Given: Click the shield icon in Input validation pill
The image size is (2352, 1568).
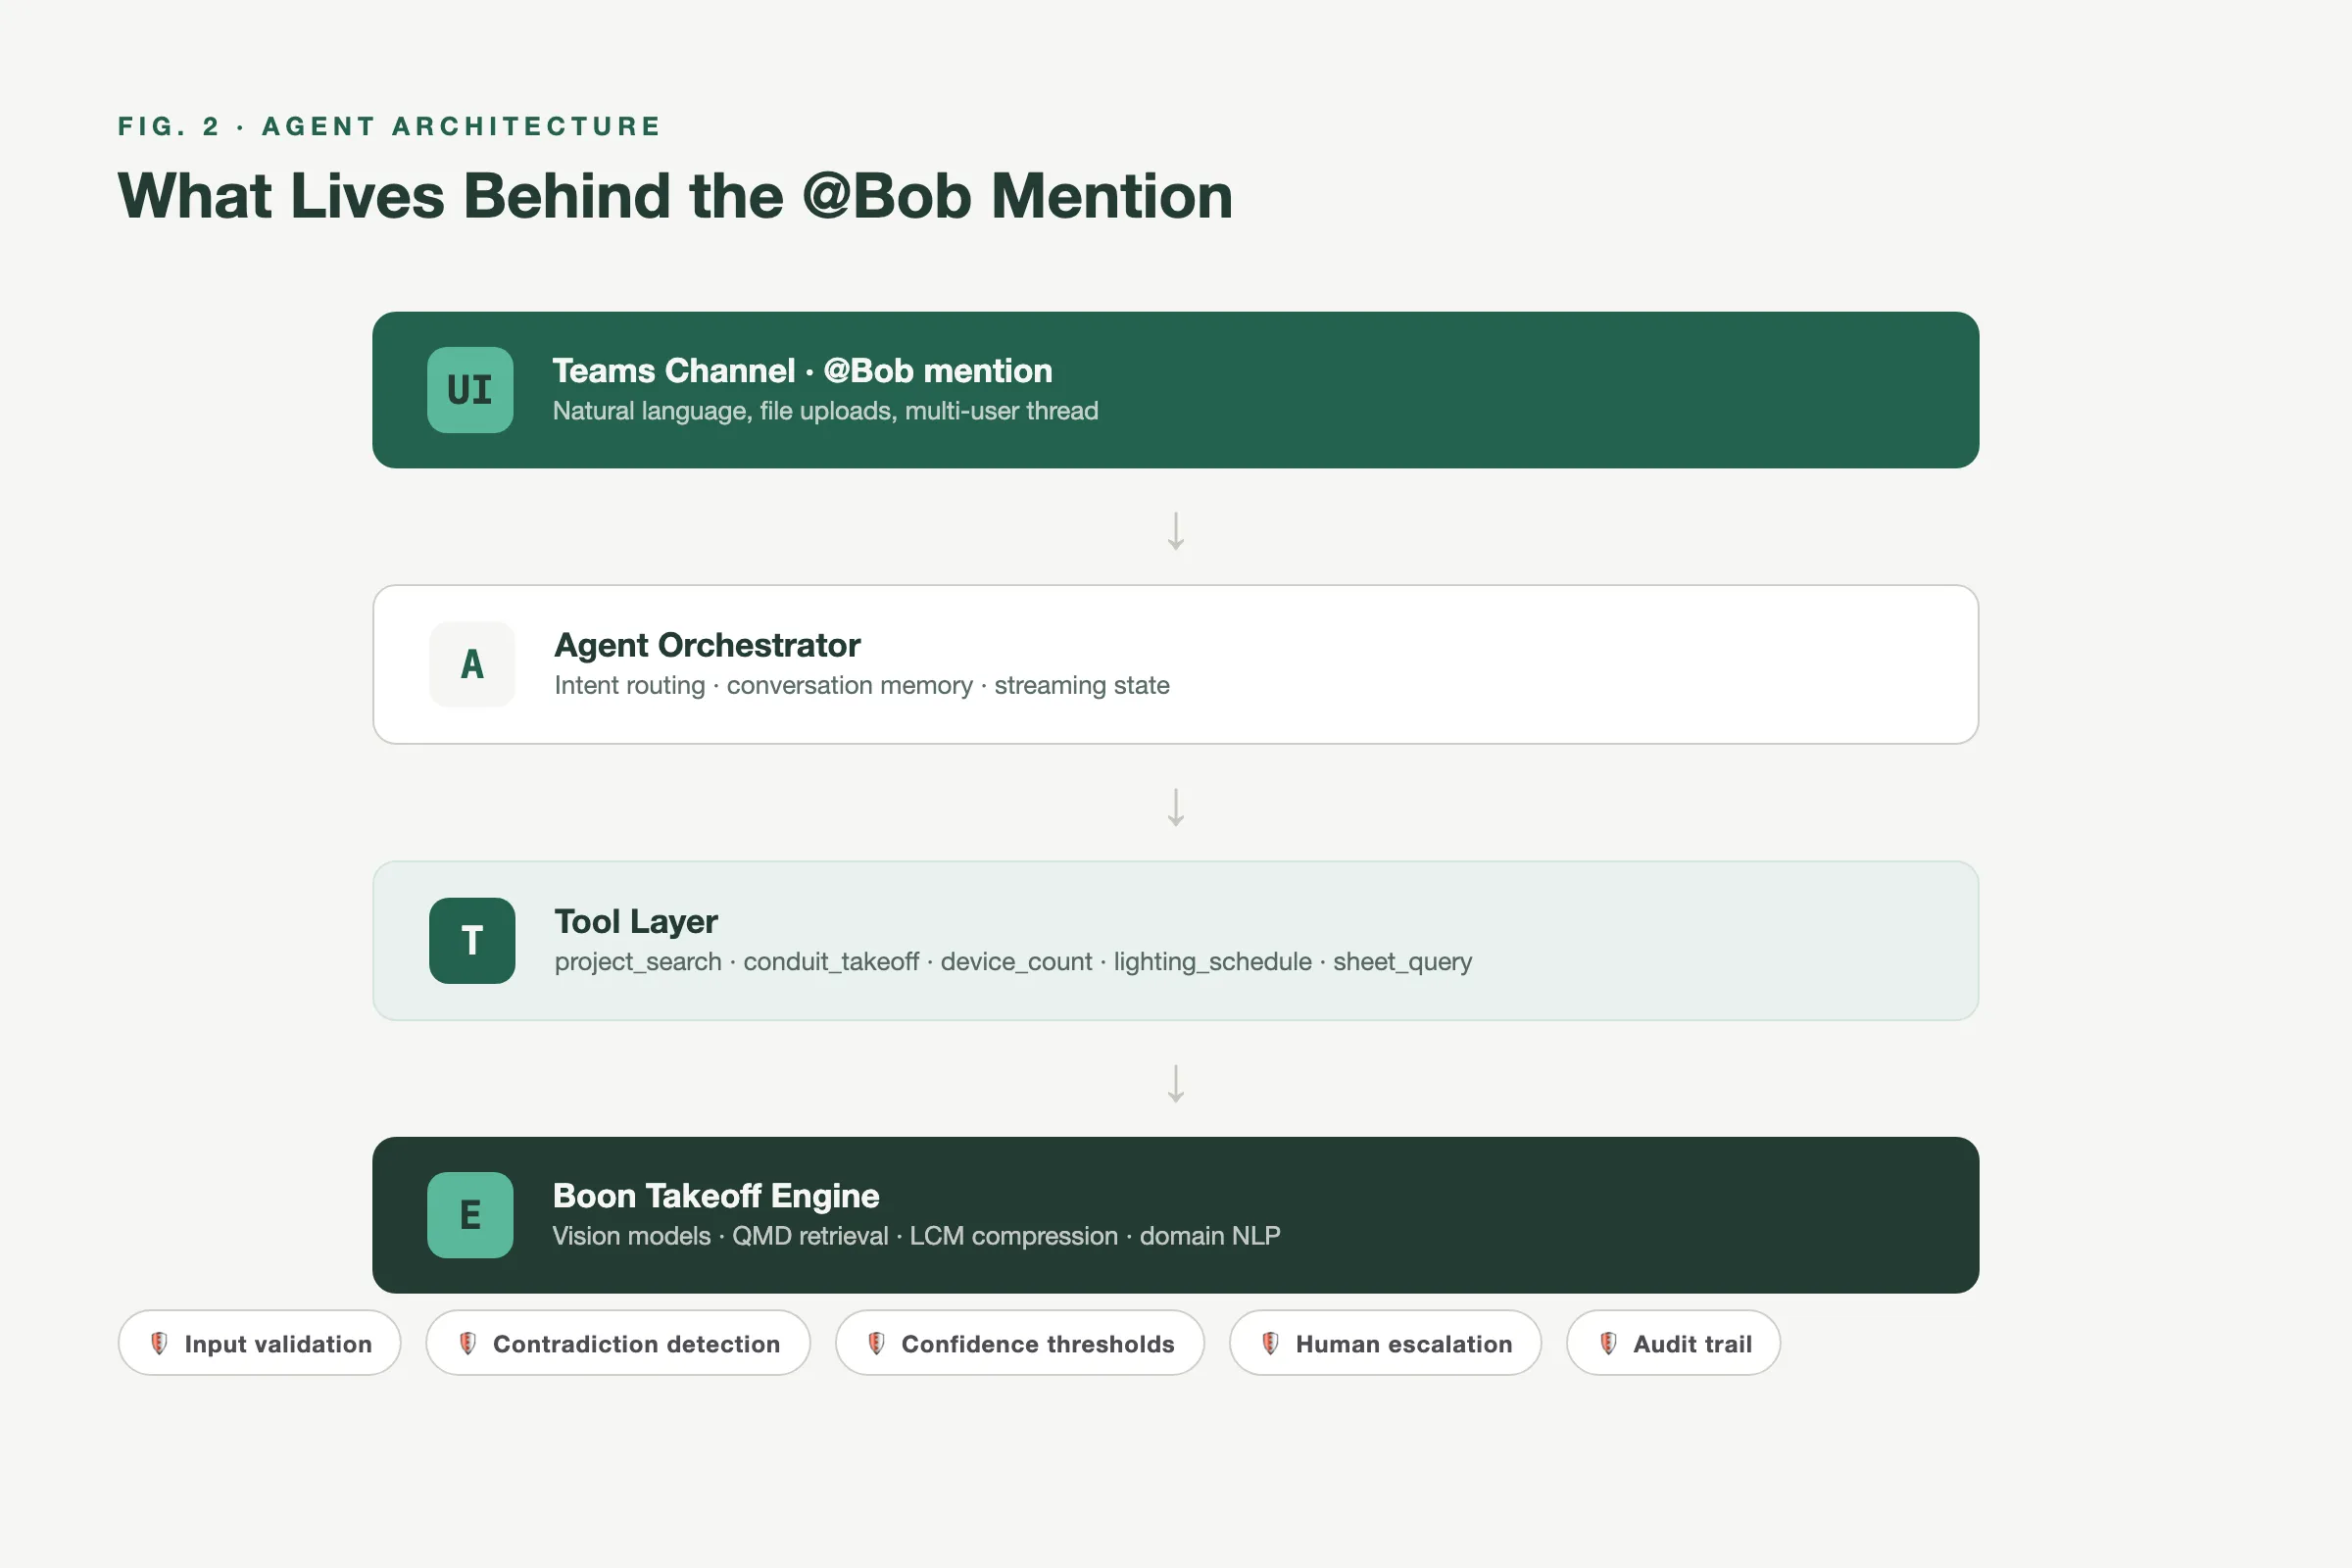Looking at the screenshot, I should pos(159,1343).
